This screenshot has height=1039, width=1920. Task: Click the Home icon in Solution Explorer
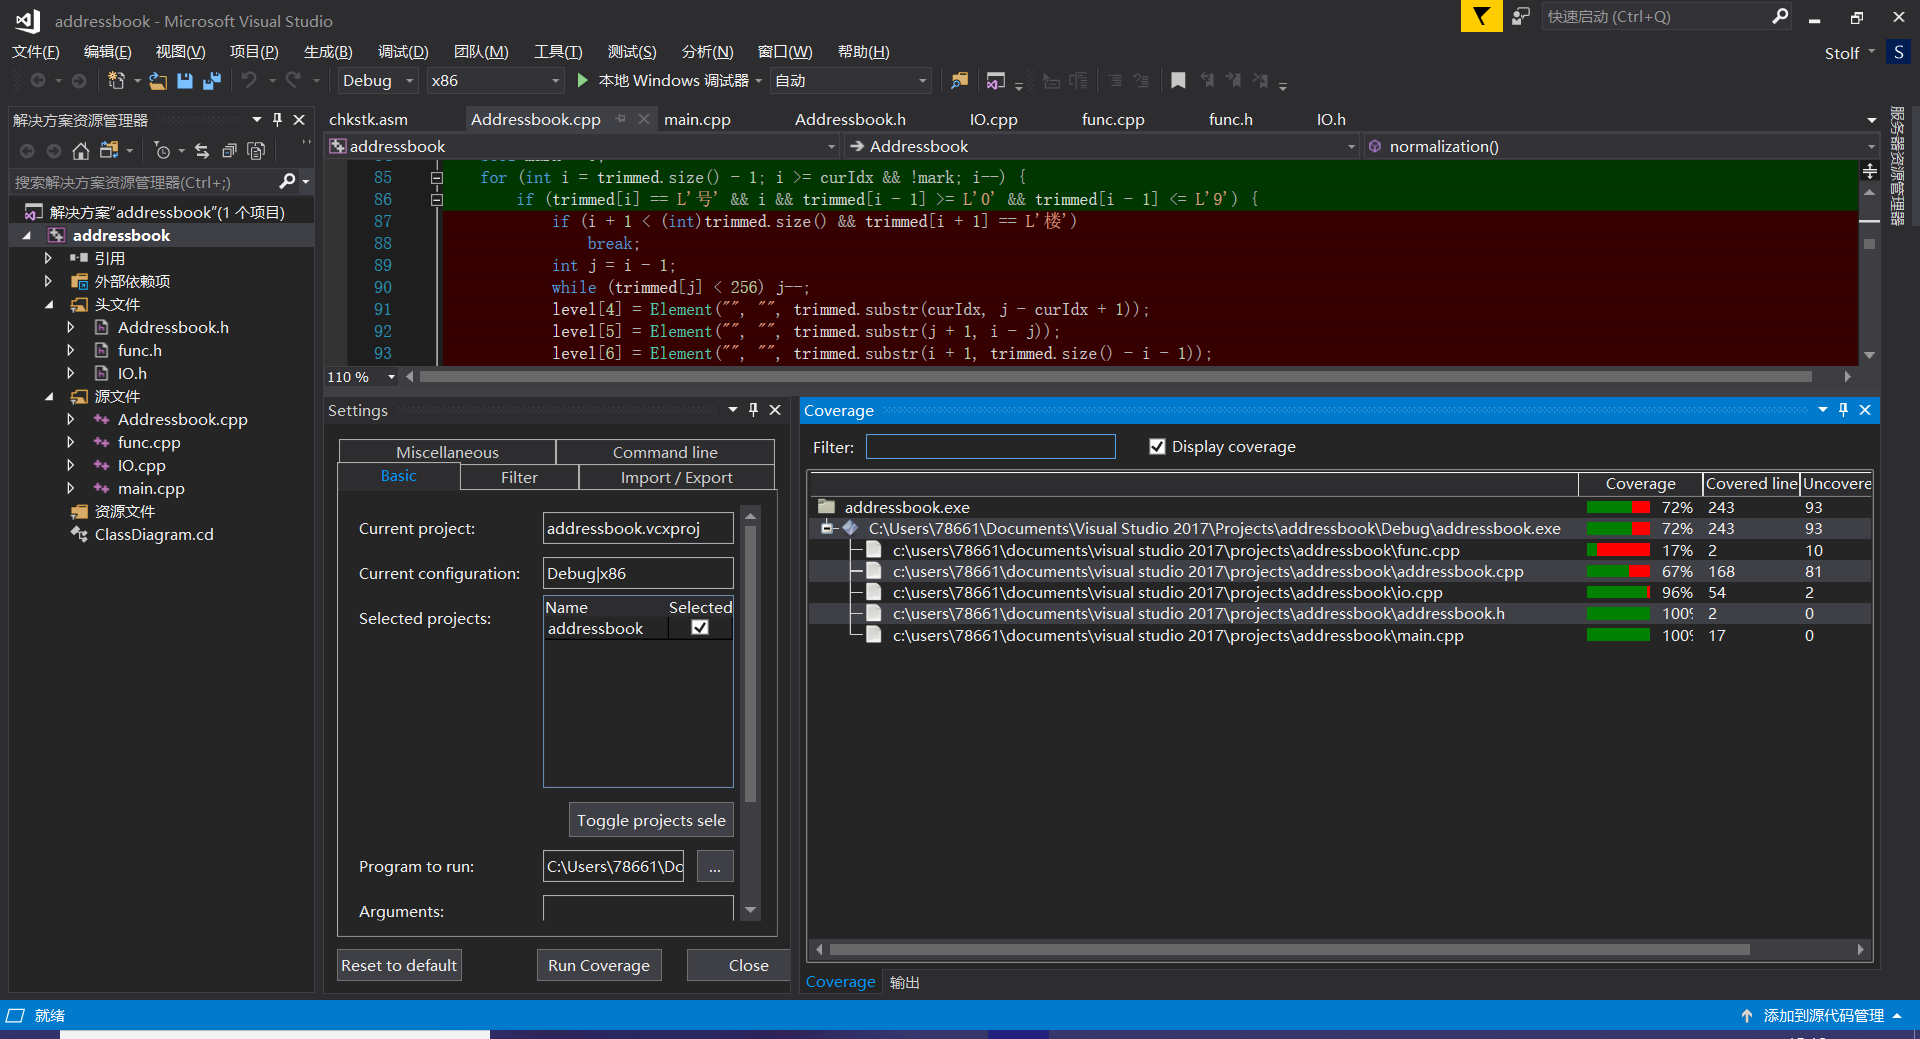coord(81,151)
